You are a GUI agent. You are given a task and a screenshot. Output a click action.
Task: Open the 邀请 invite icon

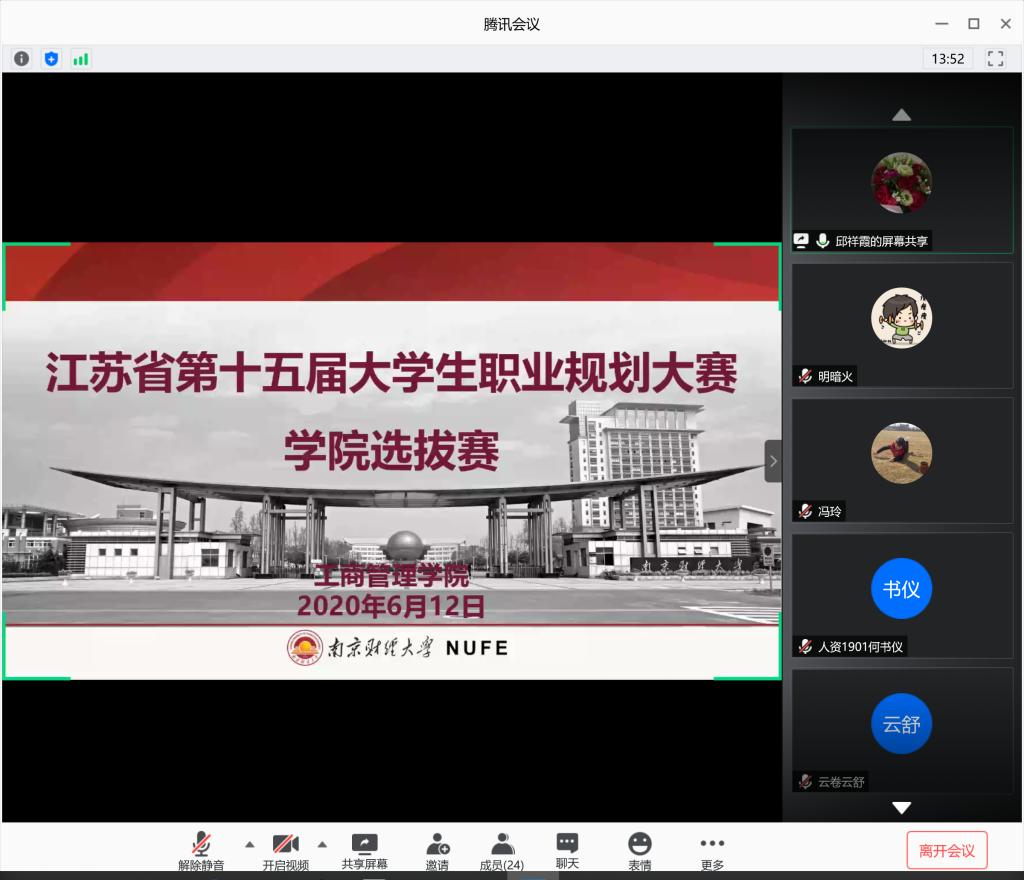point(437,850)
